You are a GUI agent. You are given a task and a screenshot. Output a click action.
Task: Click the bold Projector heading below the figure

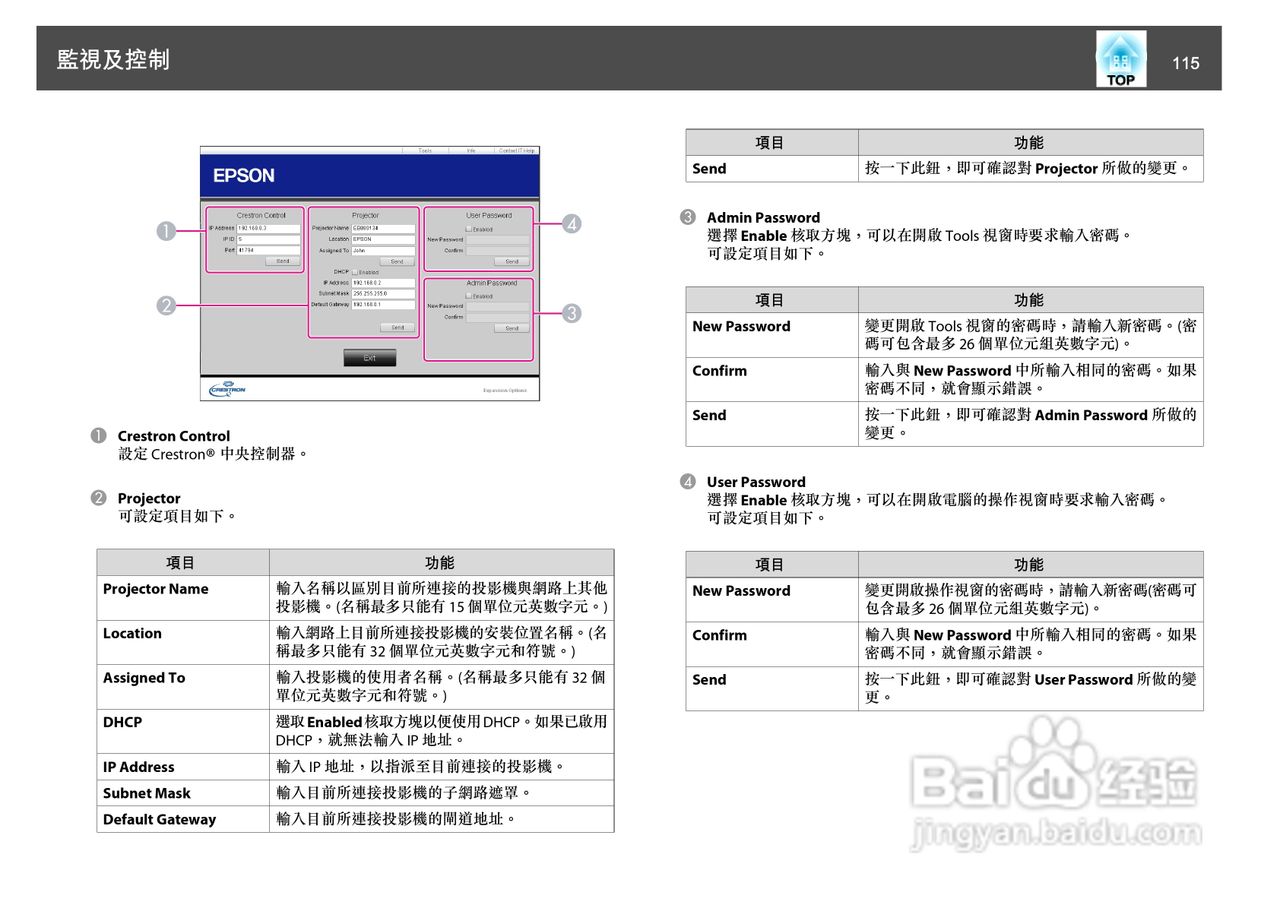pos(149,498)
